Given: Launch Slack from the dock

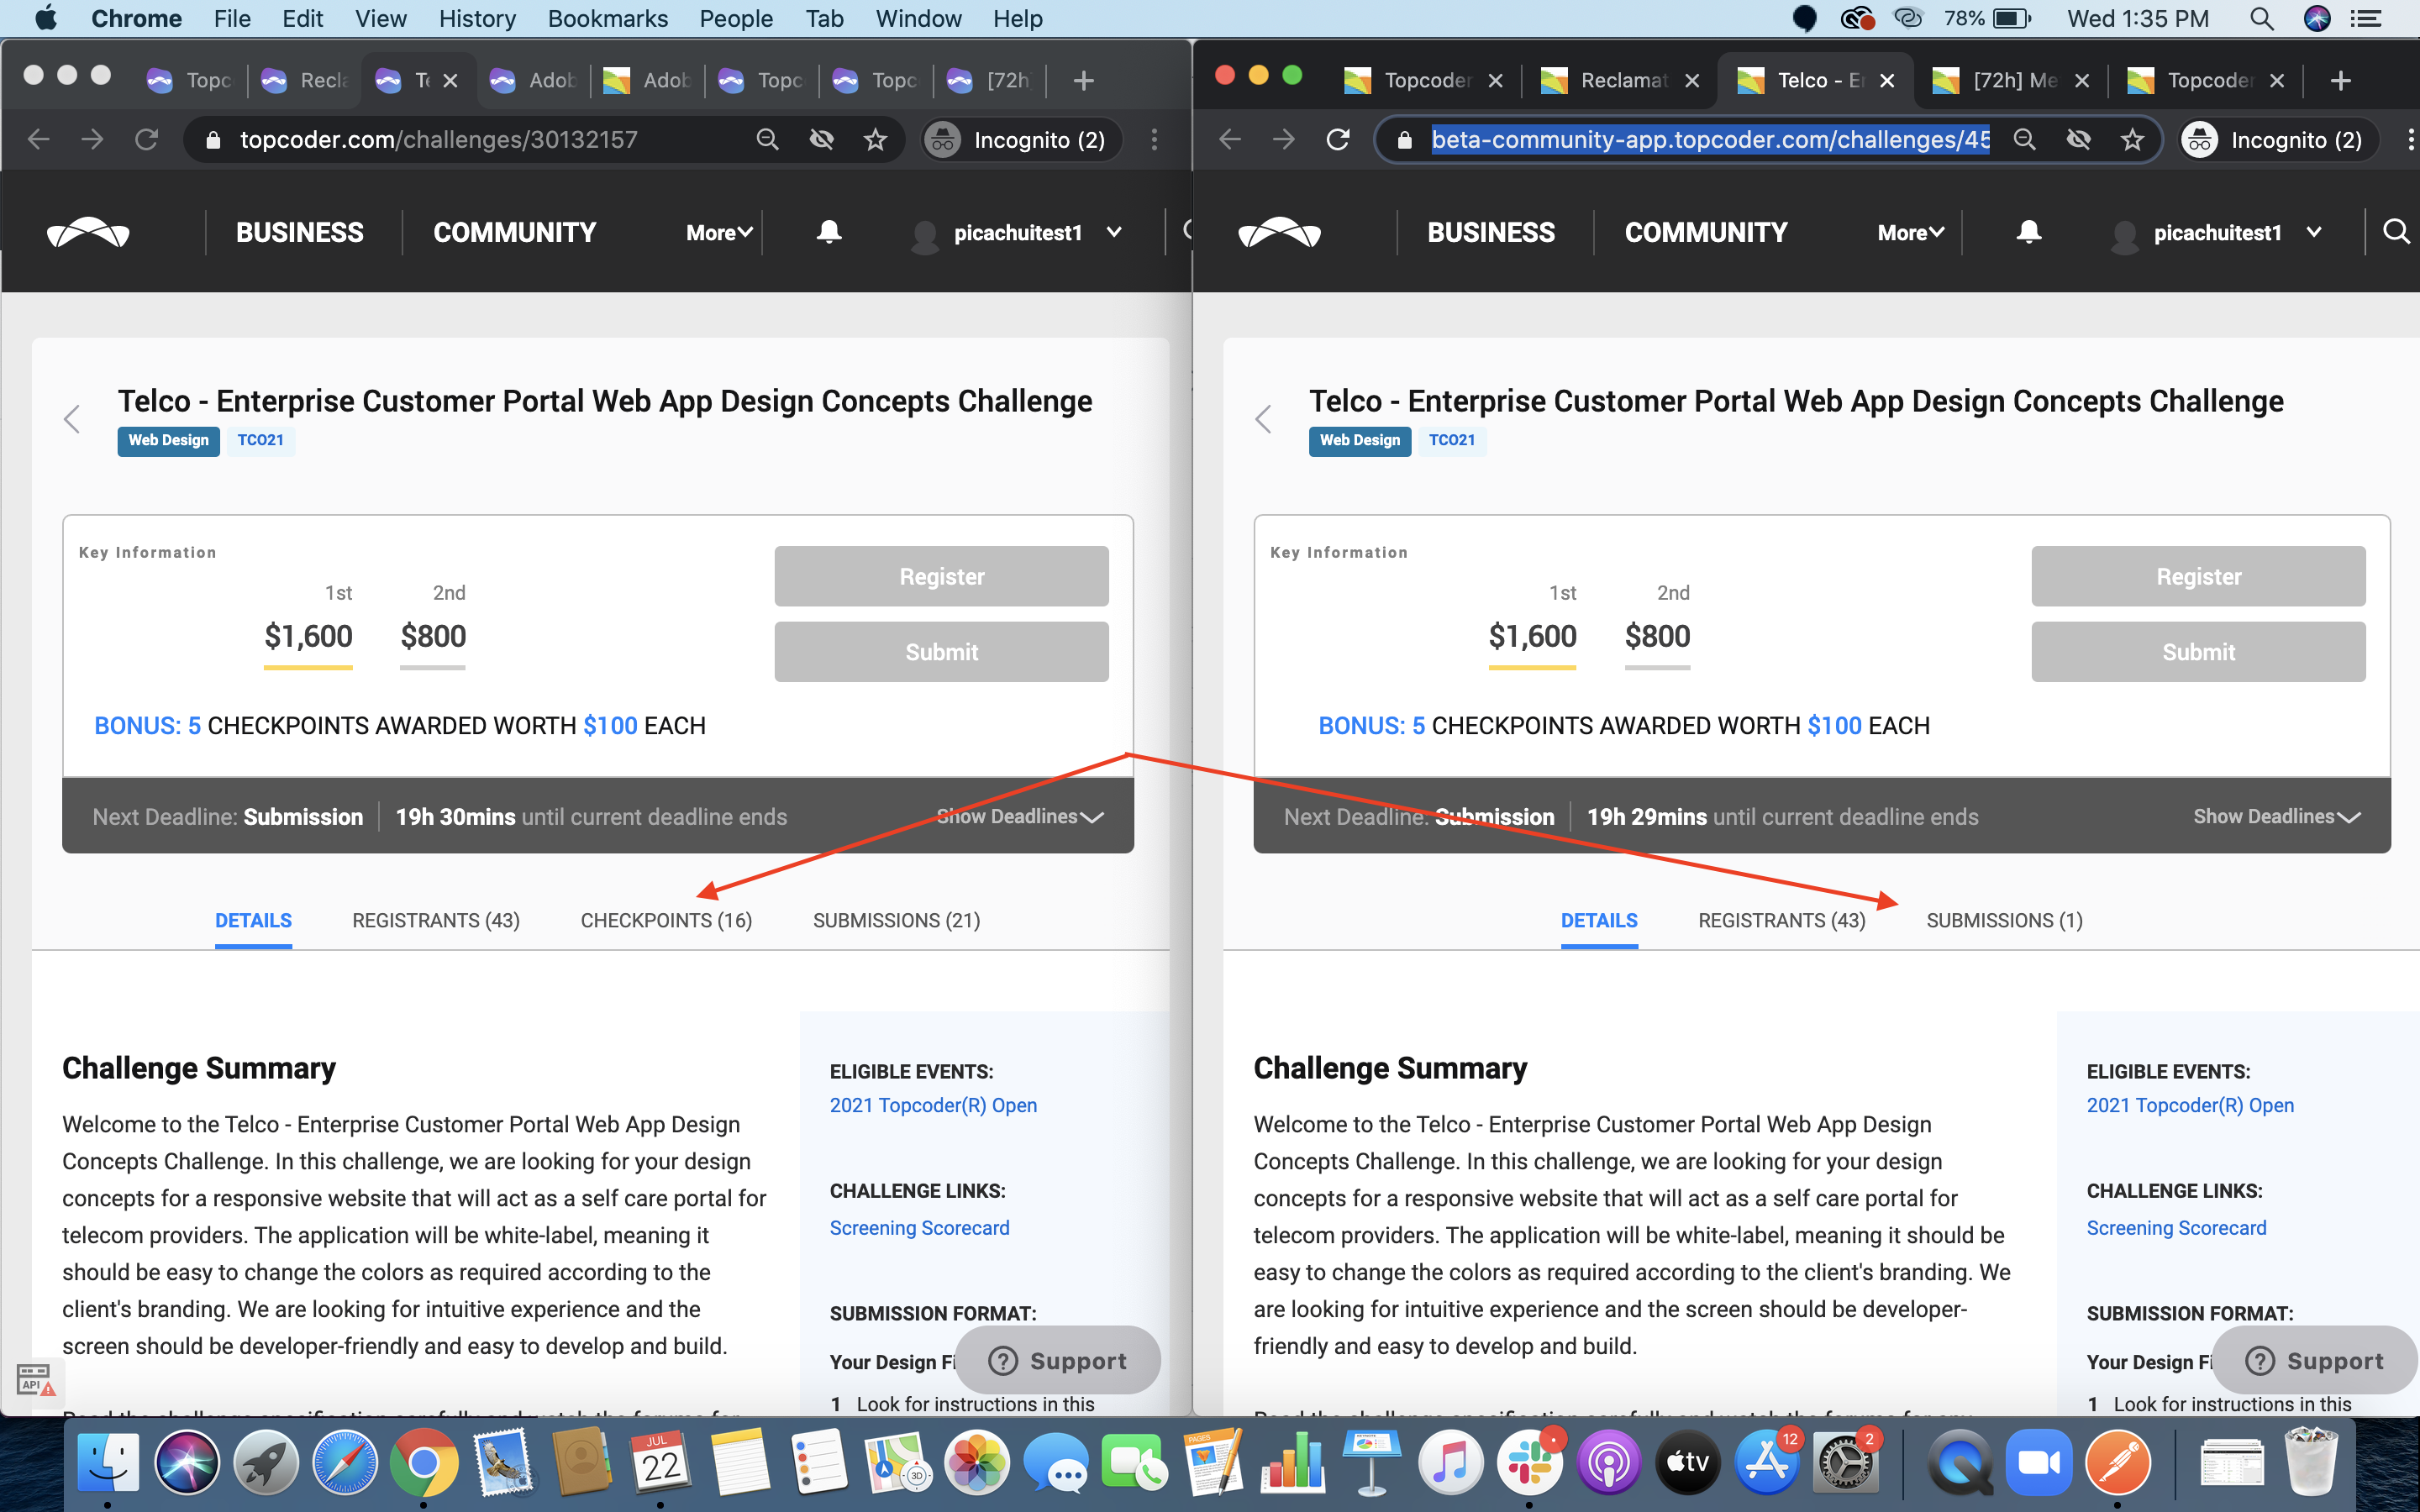Looking at the screenshot, I should click(x=1529, y=1461).
